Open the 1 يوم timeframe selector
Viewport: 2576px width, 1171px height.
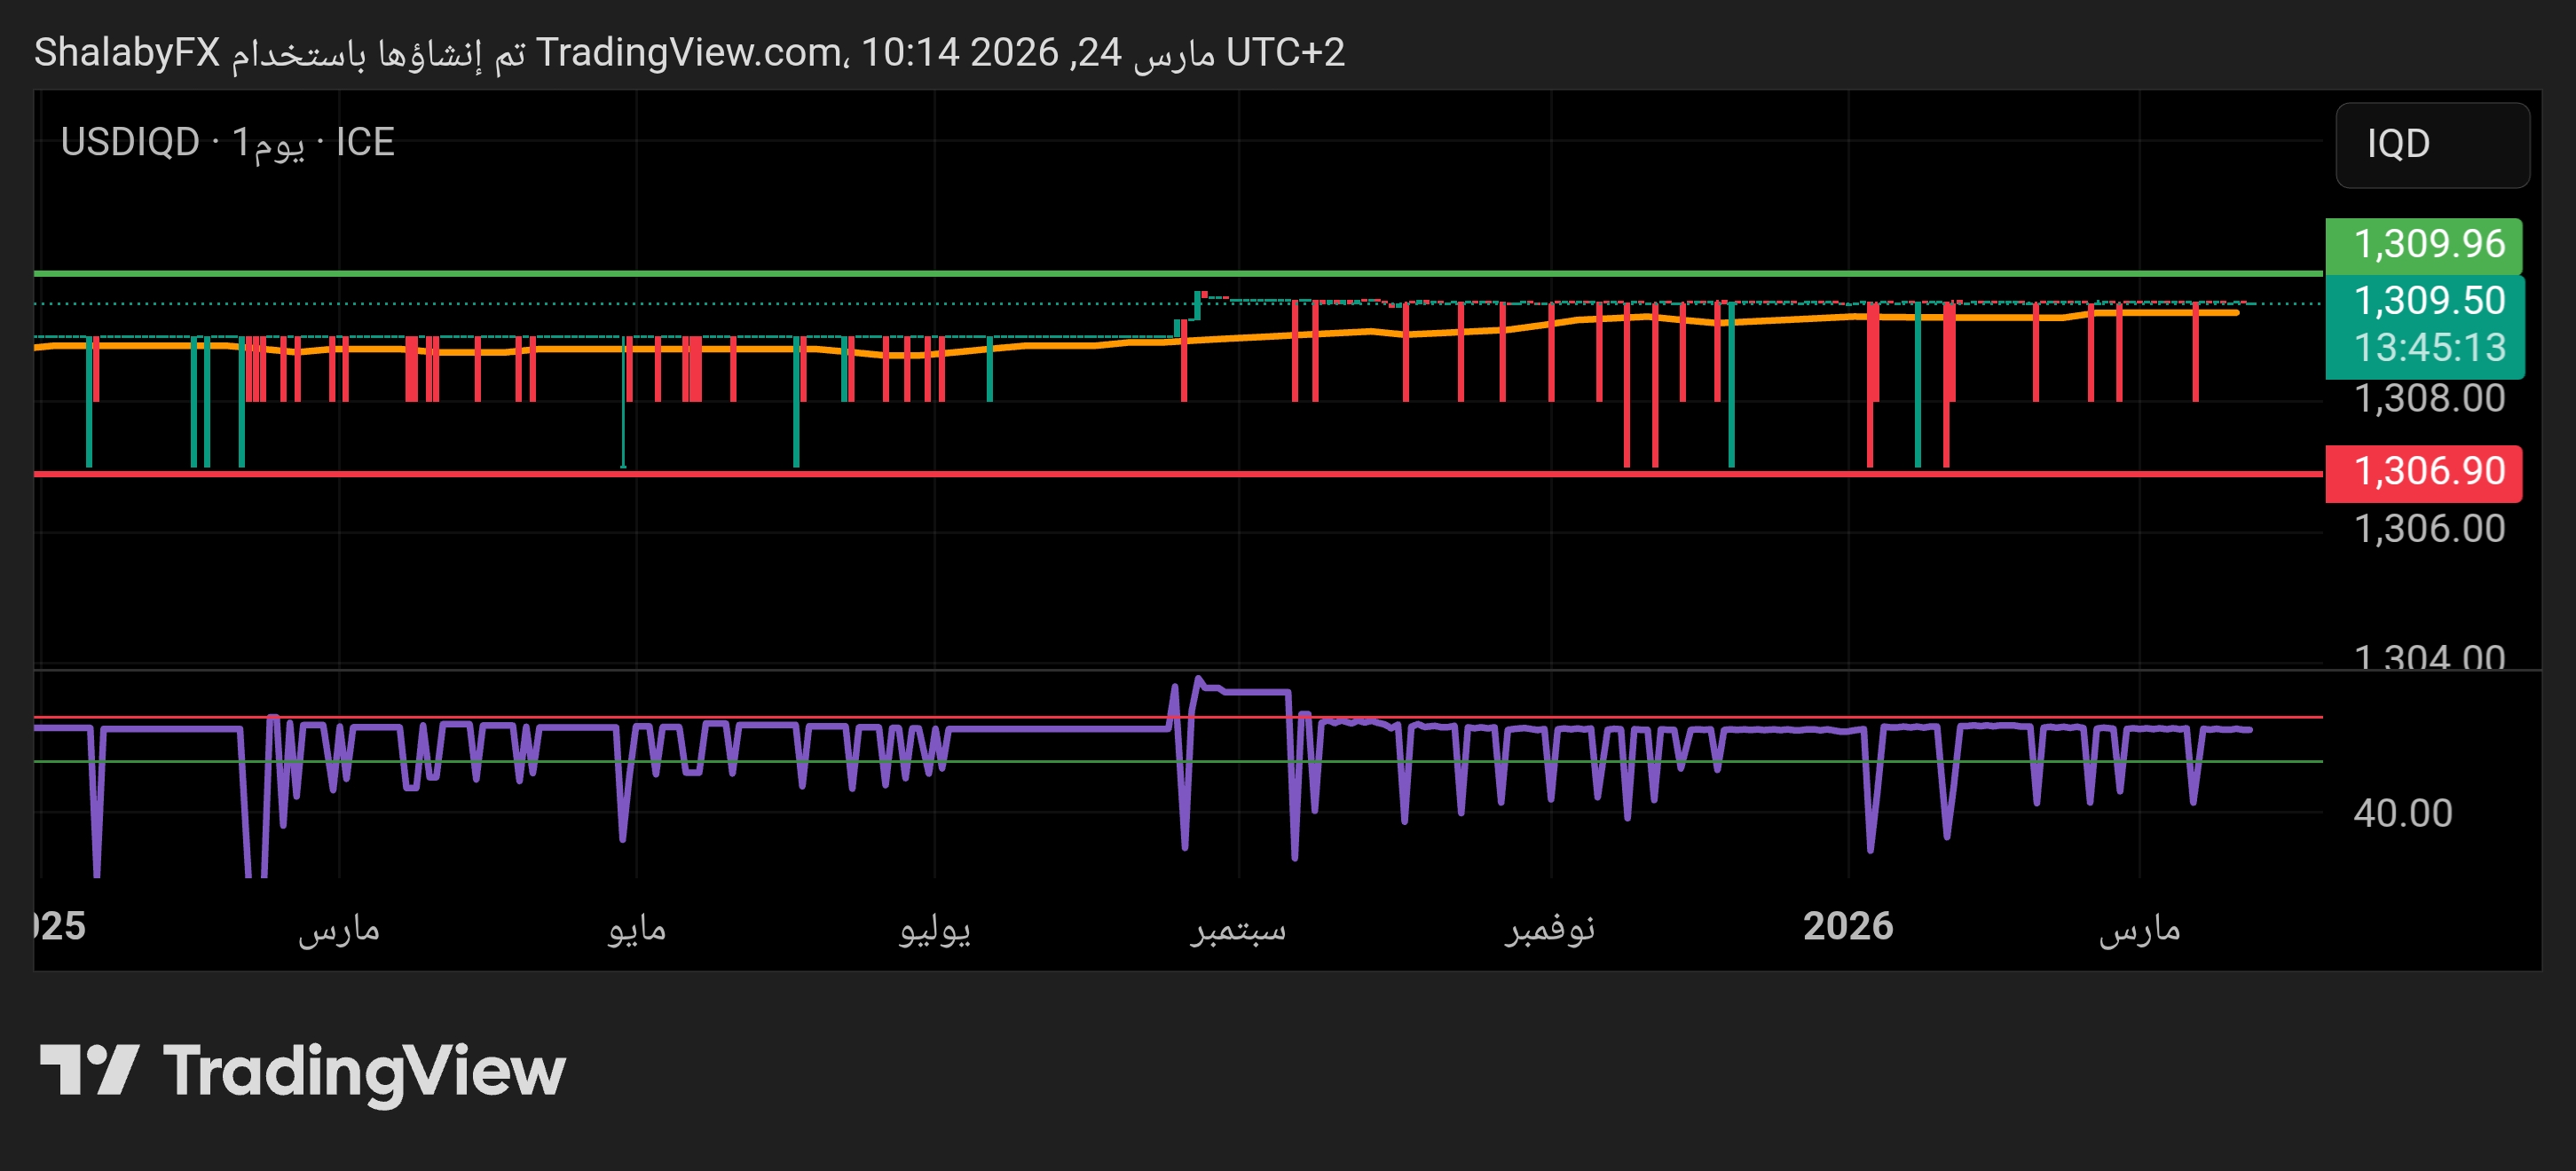pyautogui.click(x=270, y=142)
